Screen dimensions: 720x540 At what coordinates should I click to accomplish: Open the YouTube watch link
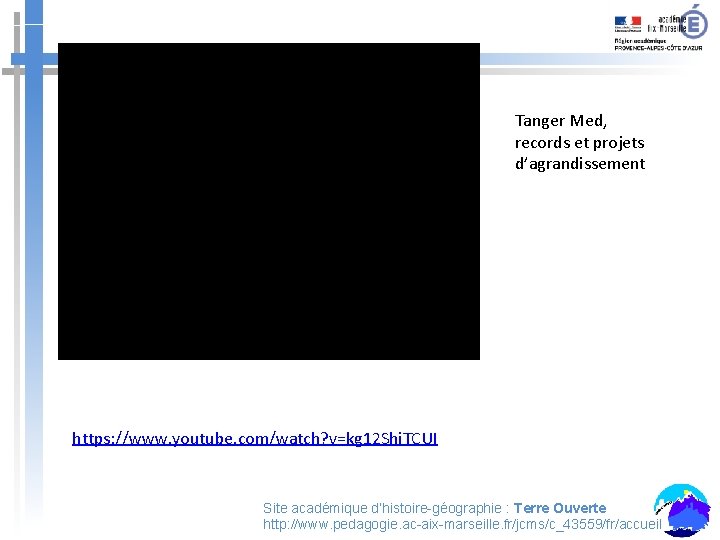(255, 439)
